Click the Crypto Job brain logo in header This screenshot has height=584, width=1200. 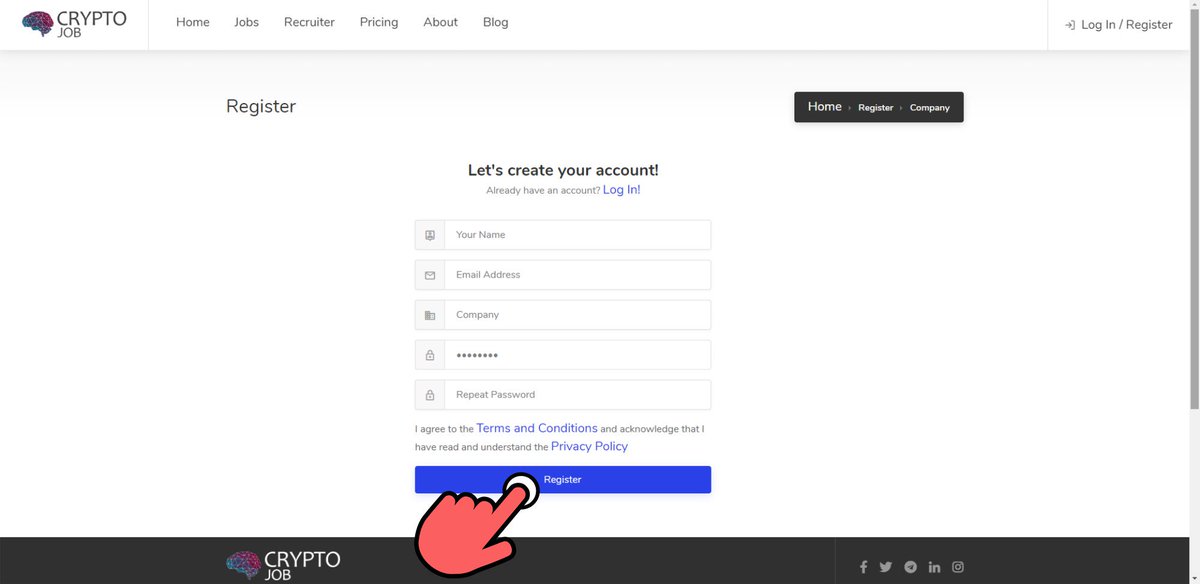(74, 24)
